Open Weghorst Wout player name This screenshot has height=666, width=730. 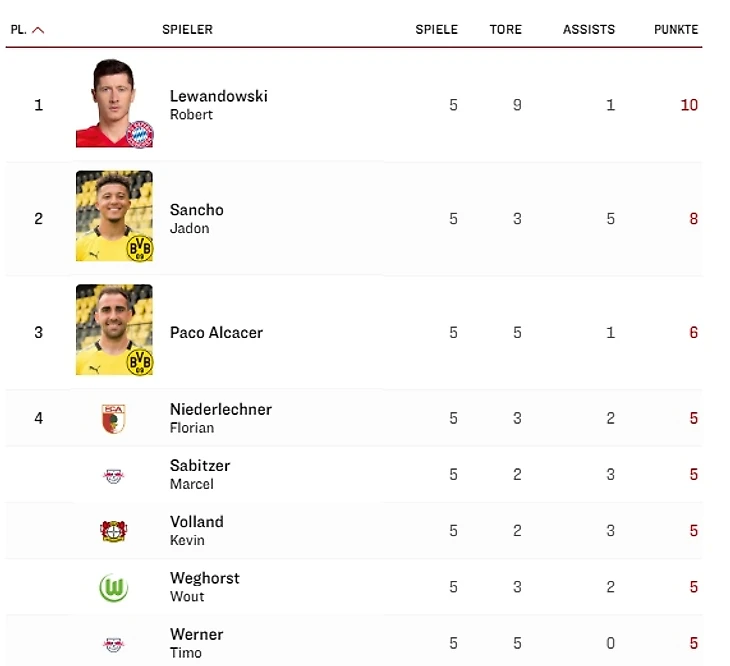click(x=204, y=586)
